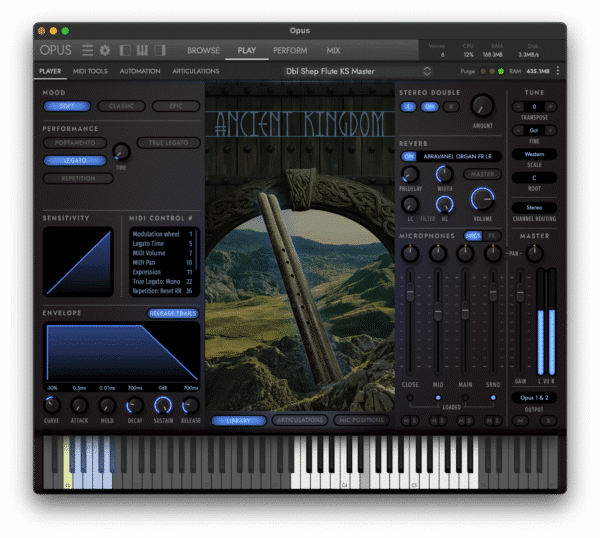Click the Mid mic pan knob
Viewport: 600px width, 538px height.
438,253
